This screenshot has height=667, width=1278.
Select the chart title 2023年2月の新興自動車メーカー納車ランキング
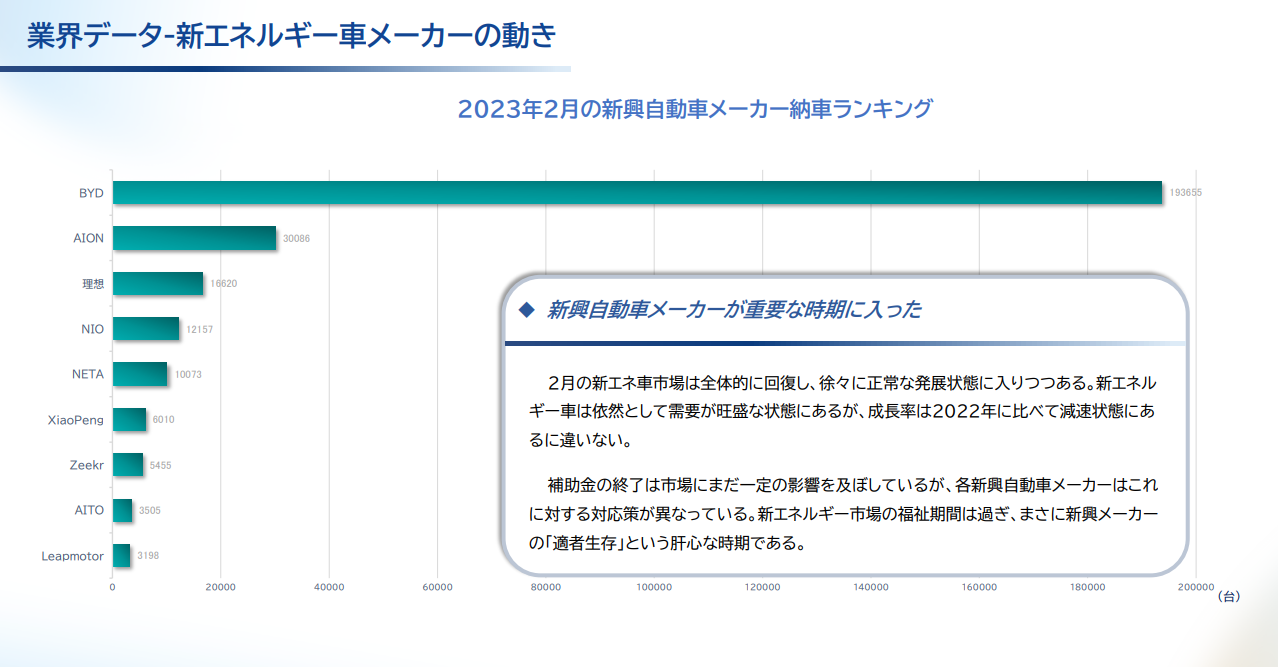click(694, 109)
